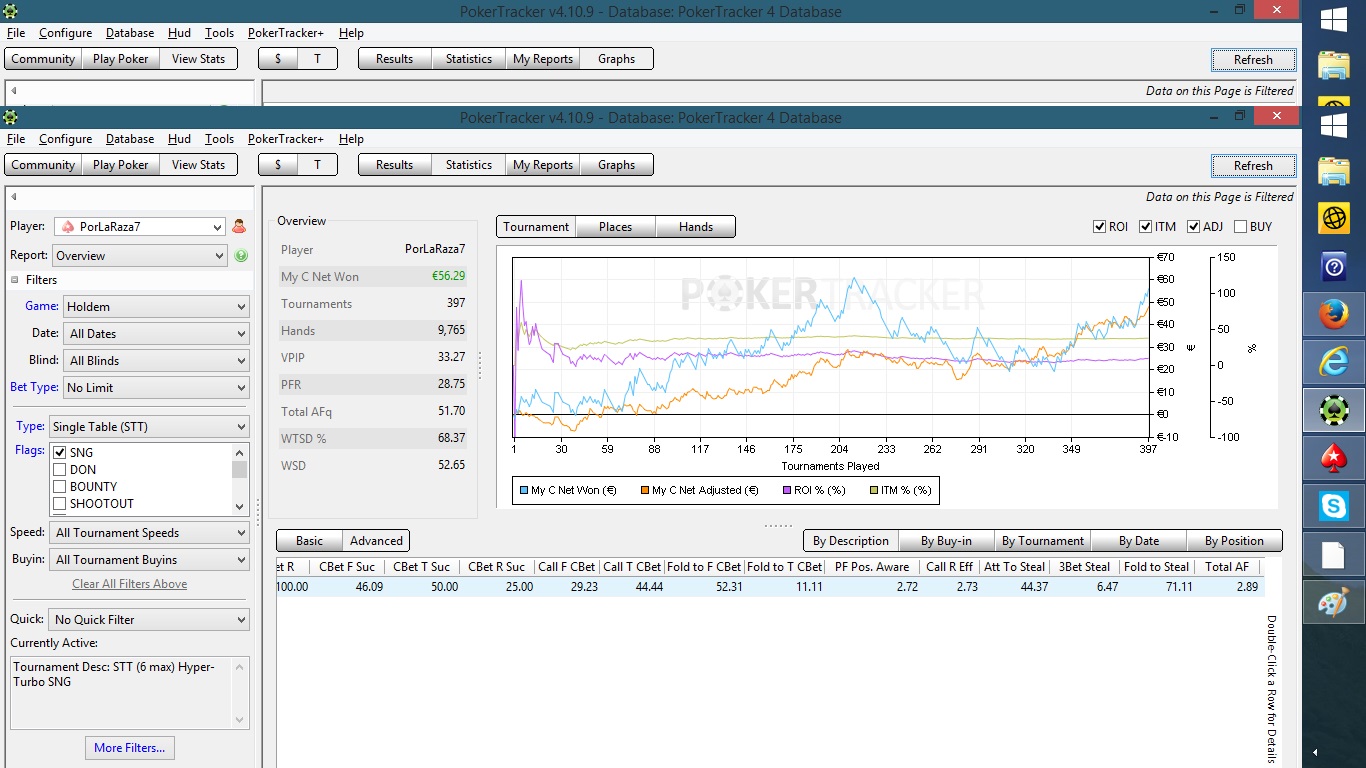Open the Report dropdown set to Overview

click(x=140, y=256)
